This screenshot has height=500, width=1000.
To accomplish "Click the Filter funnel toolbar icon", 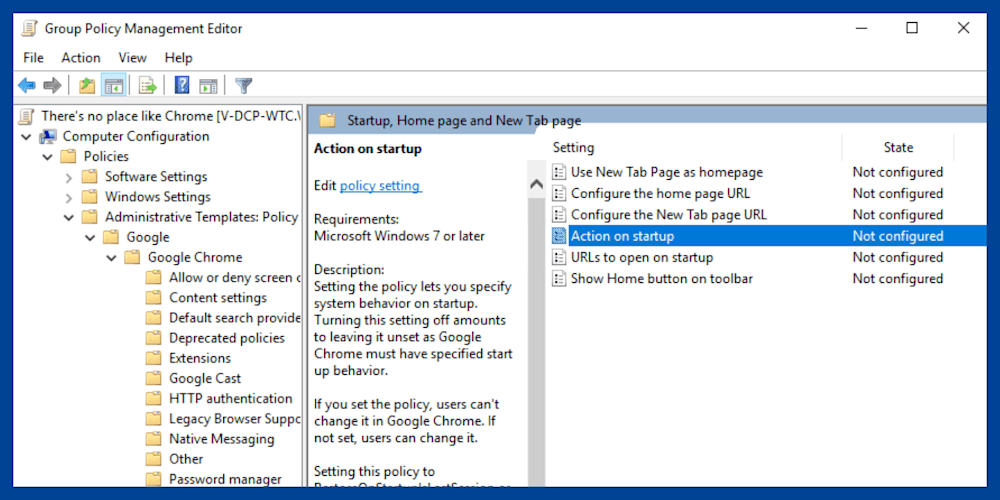I will click(x=244, y=85).
